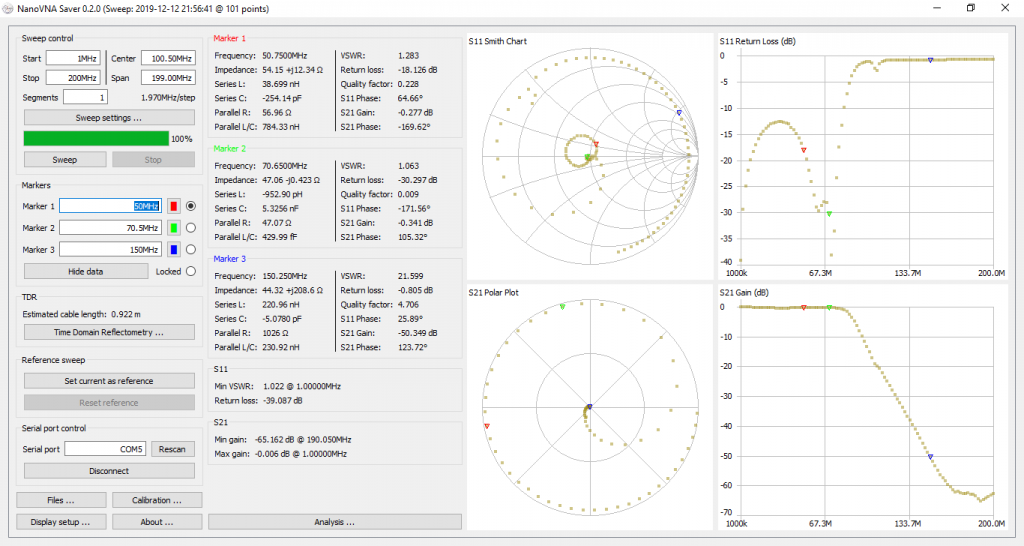1024x546 pixels.
Task: Select the Locked radio button
Action: (191, 271)
